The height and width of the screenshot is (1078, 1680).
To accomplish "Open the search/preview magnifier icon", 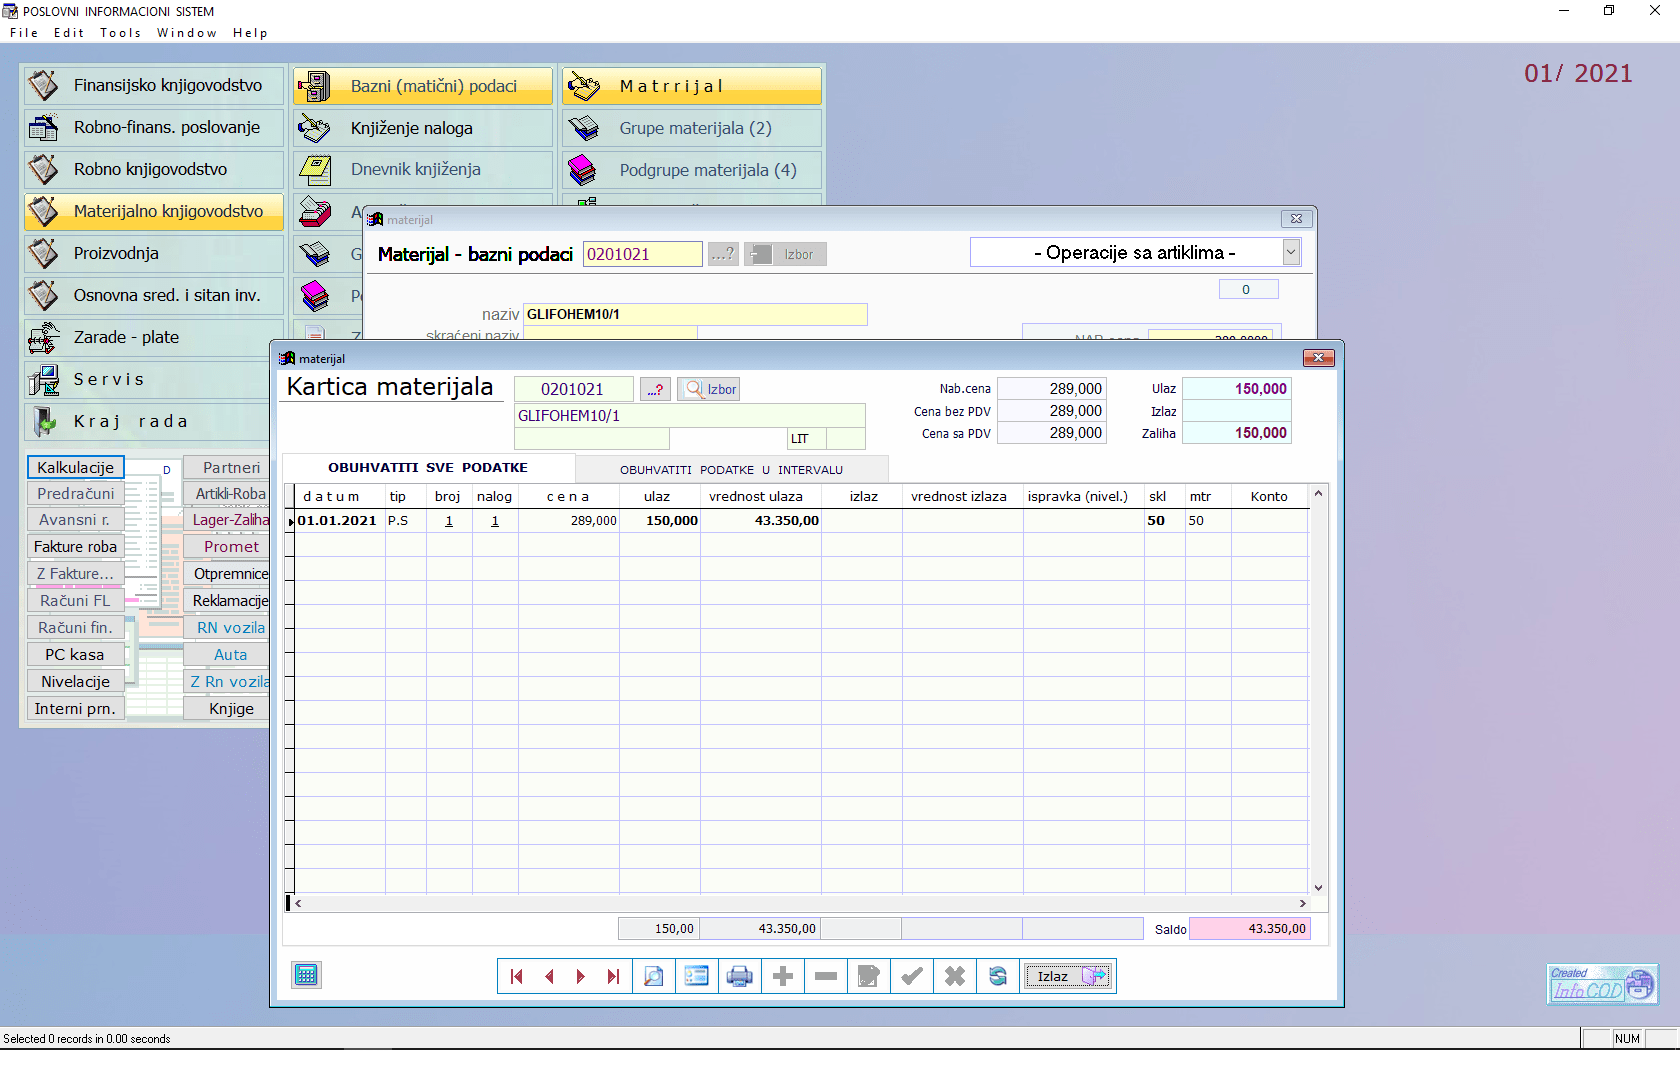I will 653,976.
